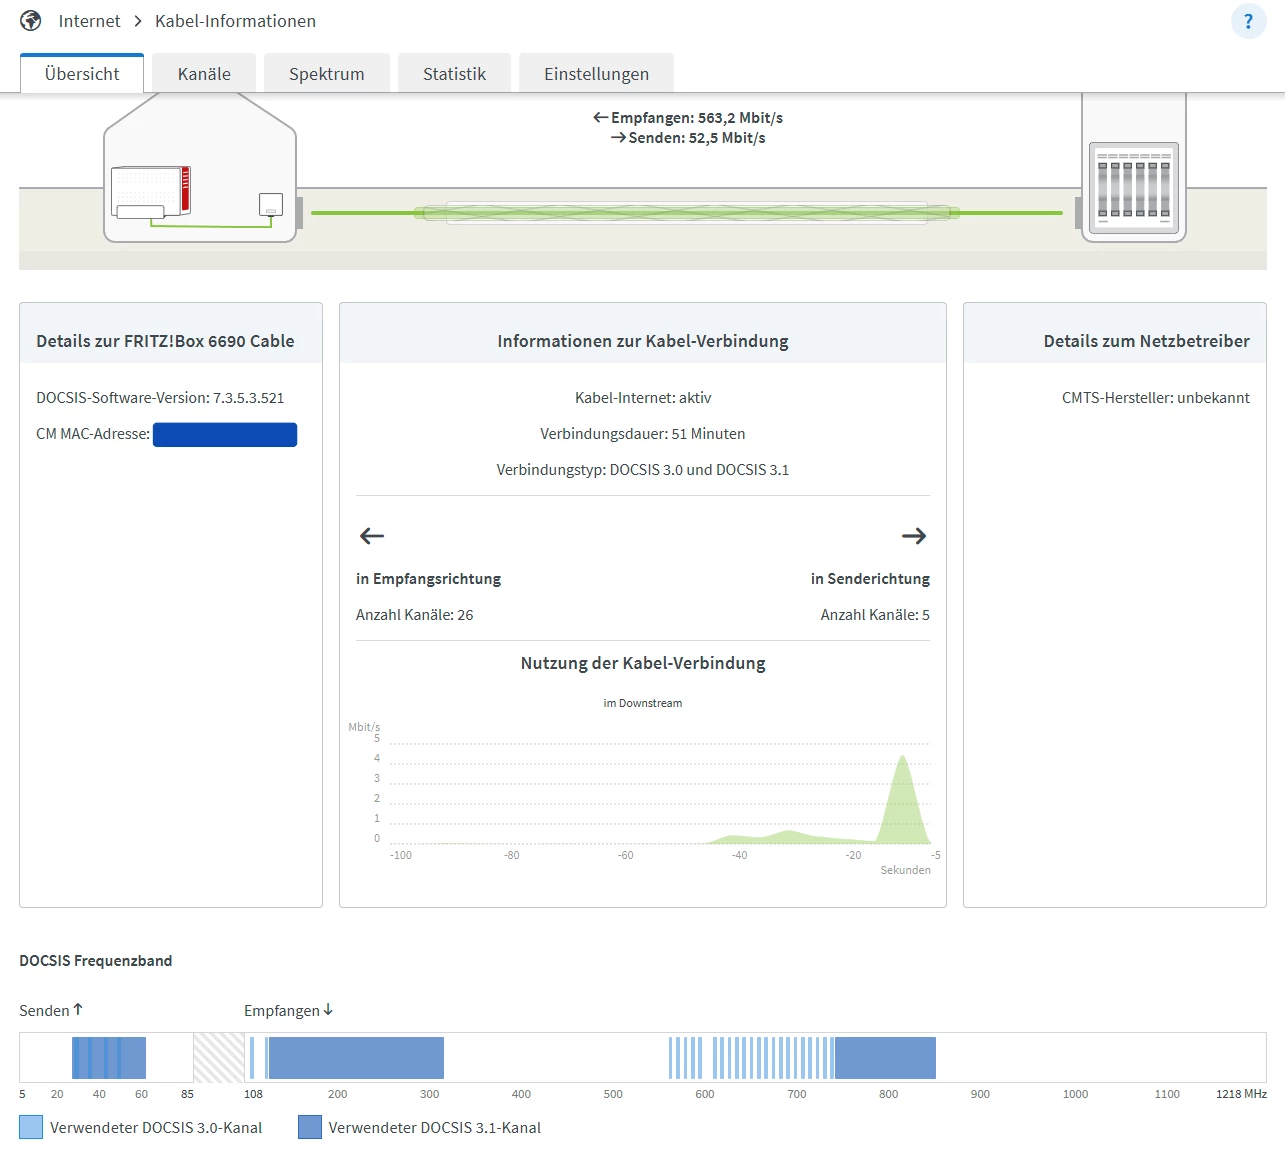Viewport: 1285px width, 1160px height.
Task: Click the Kabel-Informationen breadcrumb
Action: click(x=235, y=21)
